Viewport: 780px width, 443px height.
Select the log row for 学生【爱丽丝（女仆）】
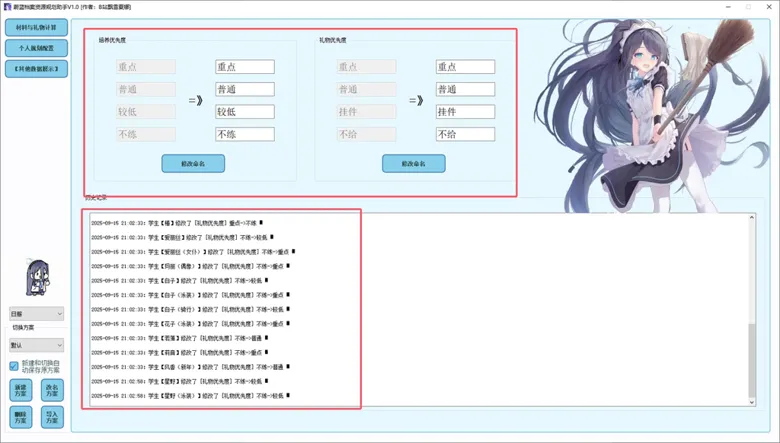pos(193,252)
